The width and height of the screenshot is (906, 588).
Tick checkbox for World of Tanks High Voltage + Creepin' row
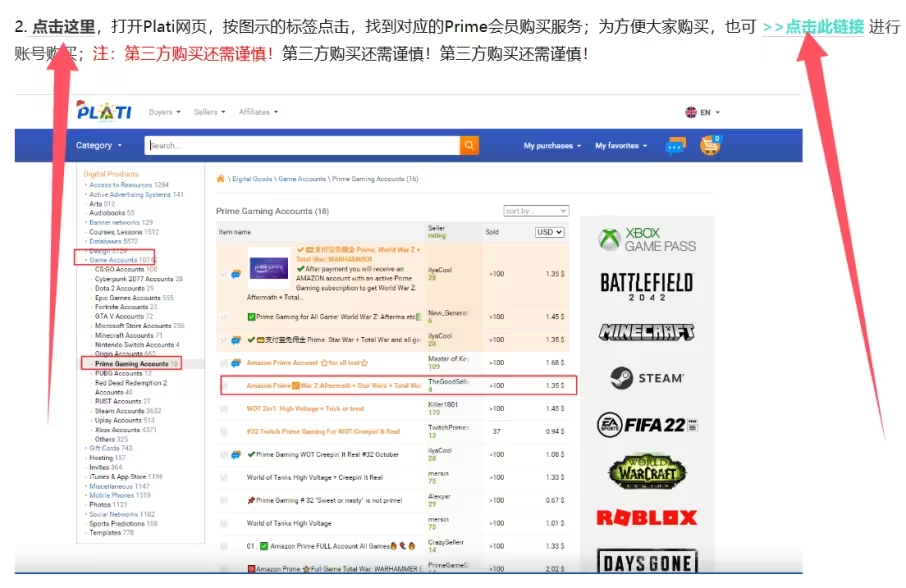tap(224, 478)
